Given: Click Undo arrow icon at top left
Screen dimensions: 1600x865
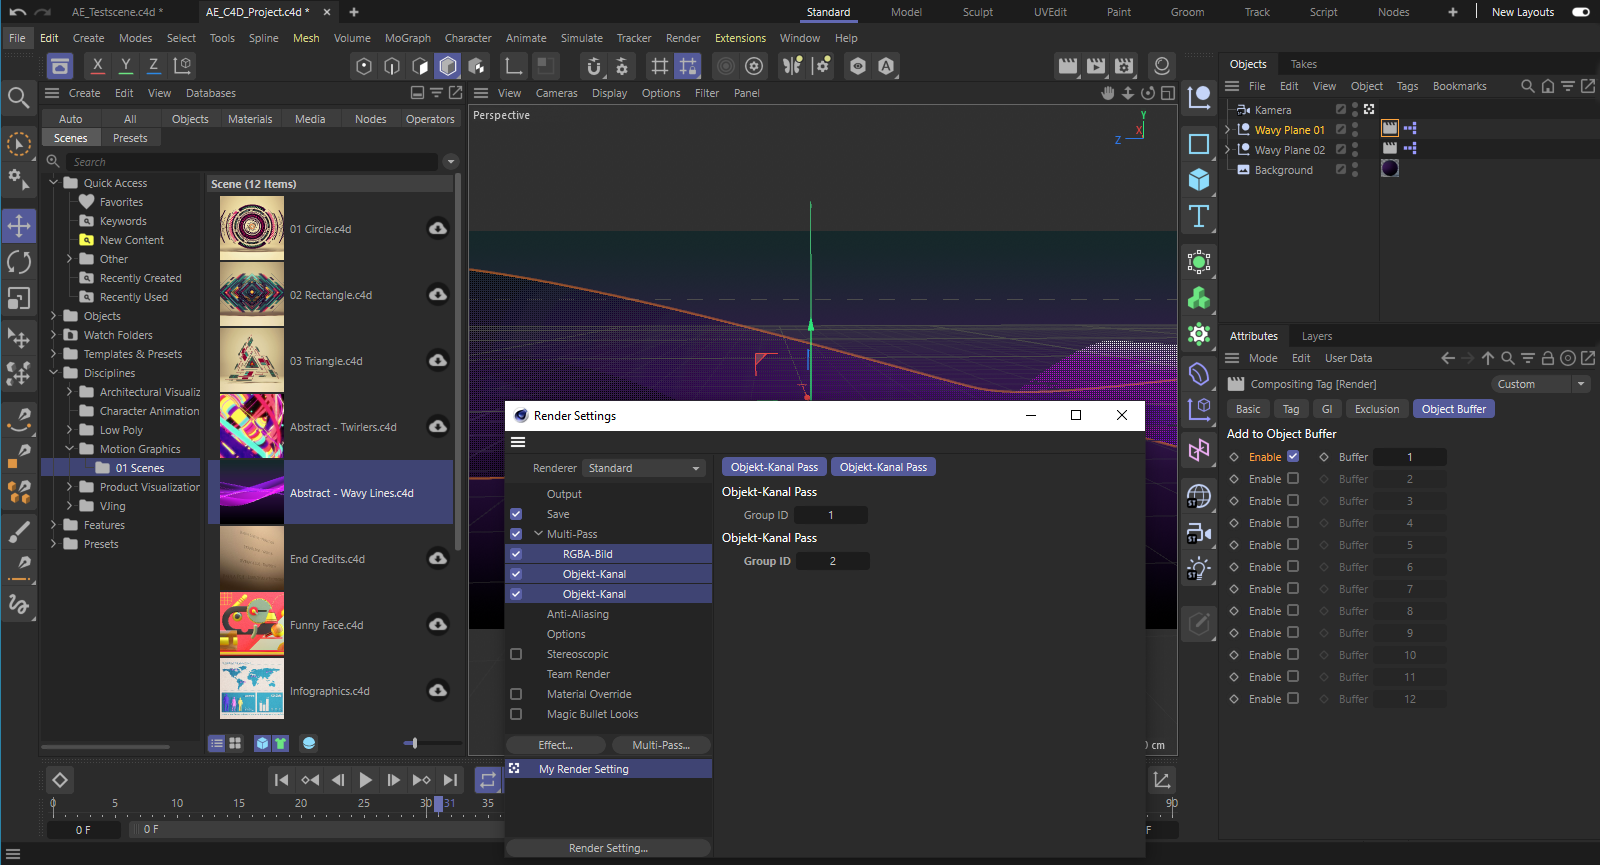Looking at the screenshot, I should [x=18, y=12].
